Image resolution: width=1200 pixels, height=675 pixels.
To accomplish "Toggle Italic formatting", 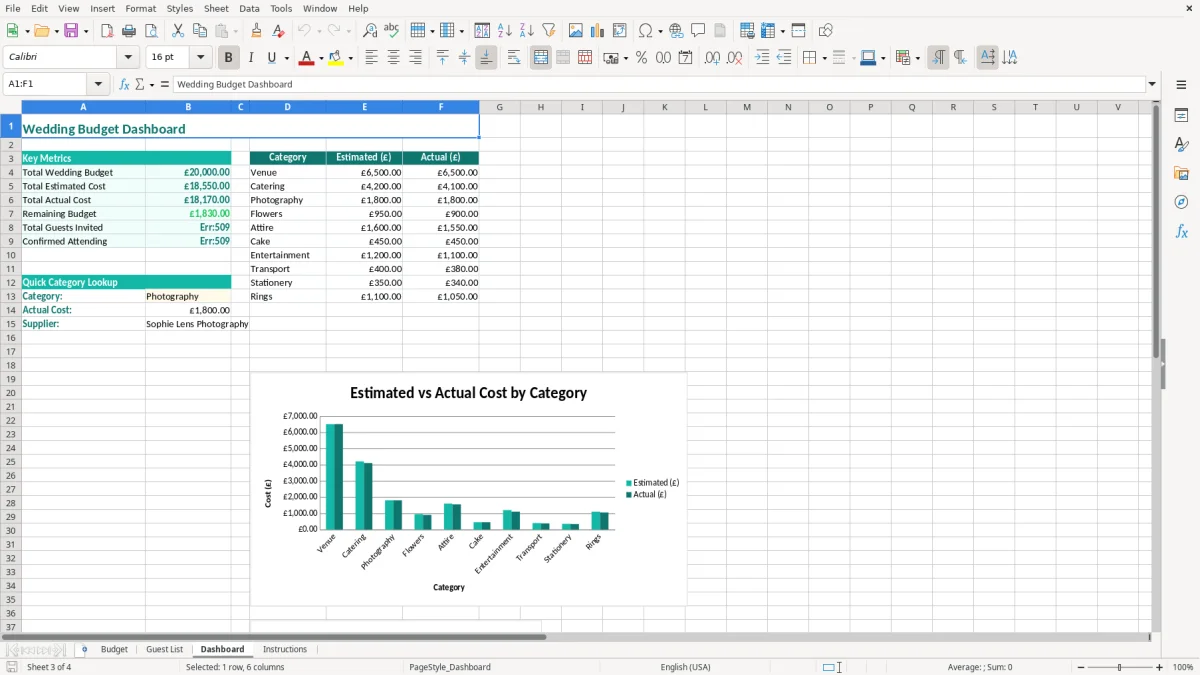I will click(x=251, y=57).
